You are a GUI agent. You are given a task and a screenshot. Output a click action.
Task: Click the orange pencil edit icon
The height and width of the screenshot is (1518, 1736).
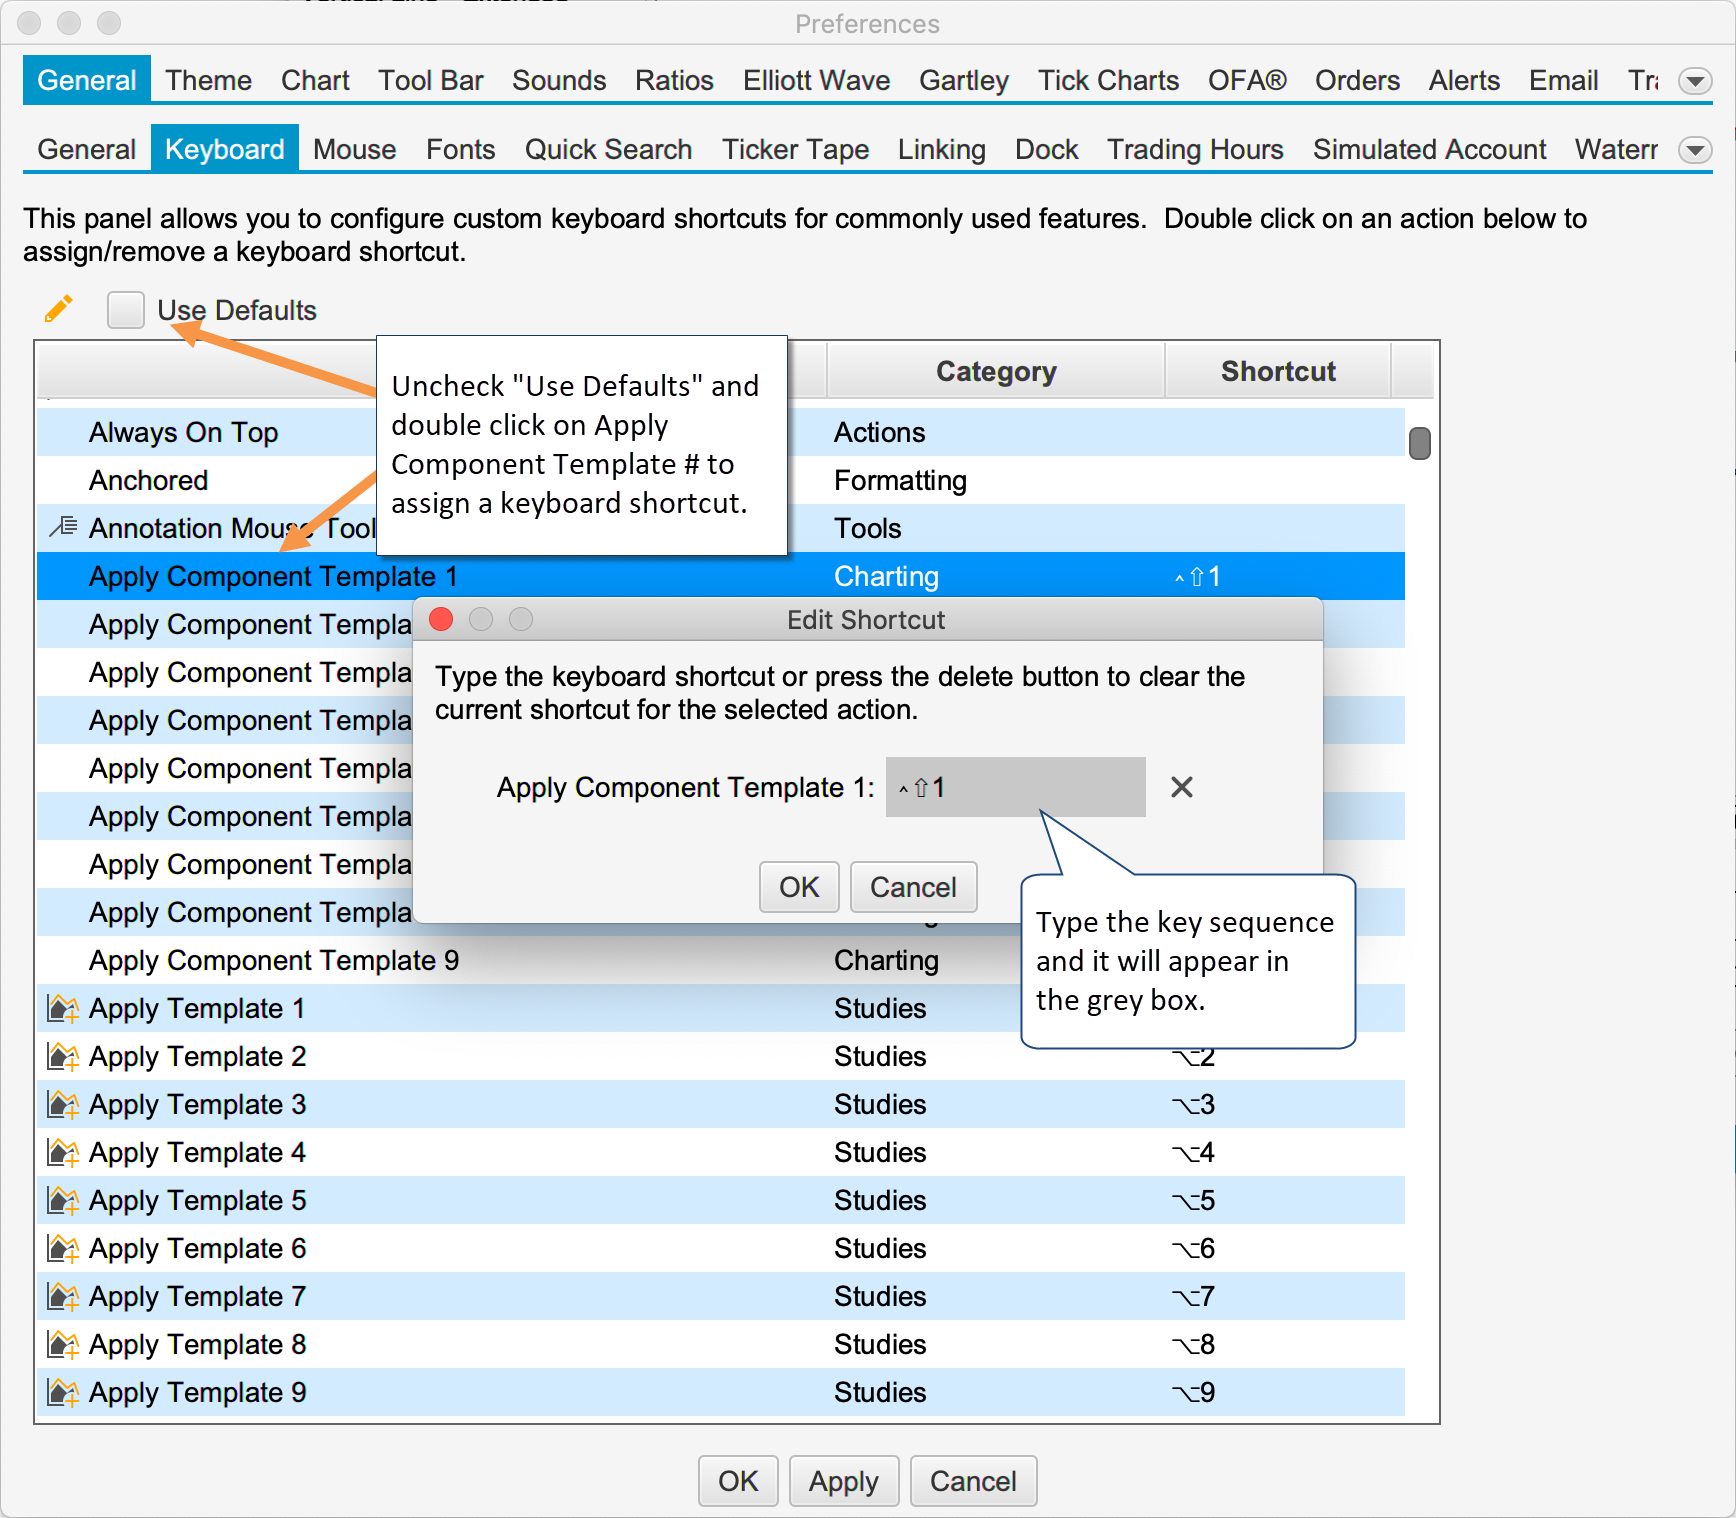pyautogui.click(x=59, y=309)
